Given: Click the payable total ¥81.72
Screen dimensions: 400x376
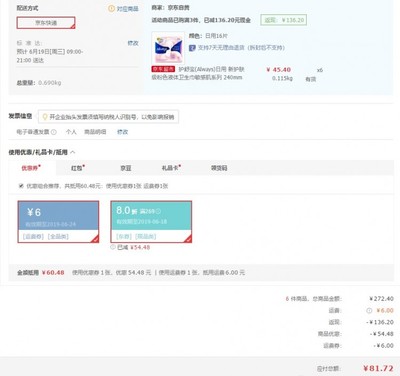Looking at the screenshot, I should (378, 368).
